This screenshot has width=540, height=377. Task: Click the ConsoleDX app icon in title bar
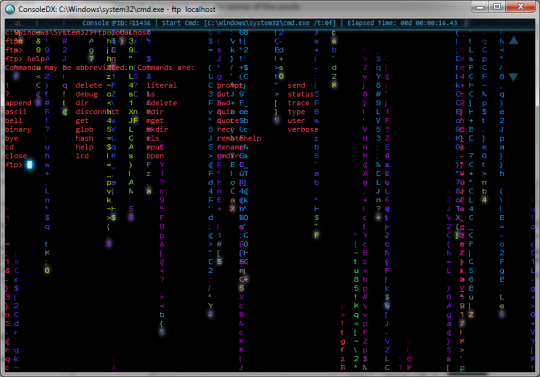[x=10, y=9]
